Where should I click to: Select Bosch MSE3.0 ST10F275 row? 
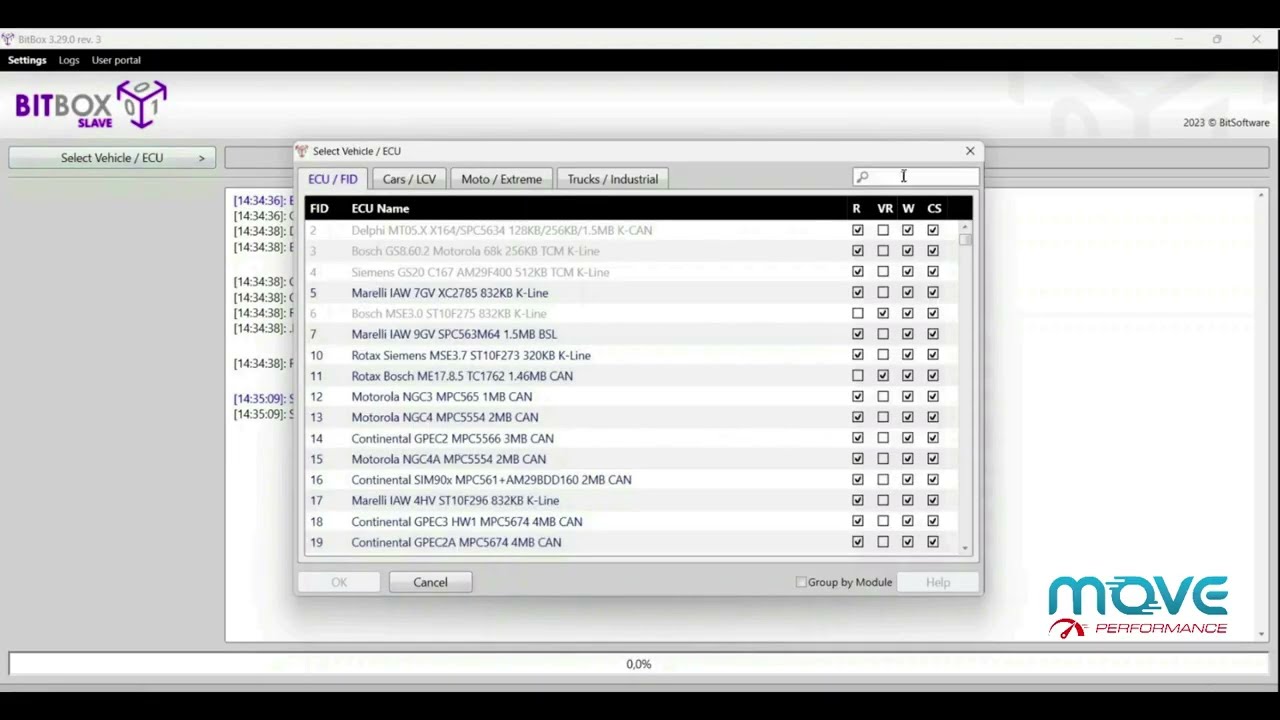tap(631, 313)
